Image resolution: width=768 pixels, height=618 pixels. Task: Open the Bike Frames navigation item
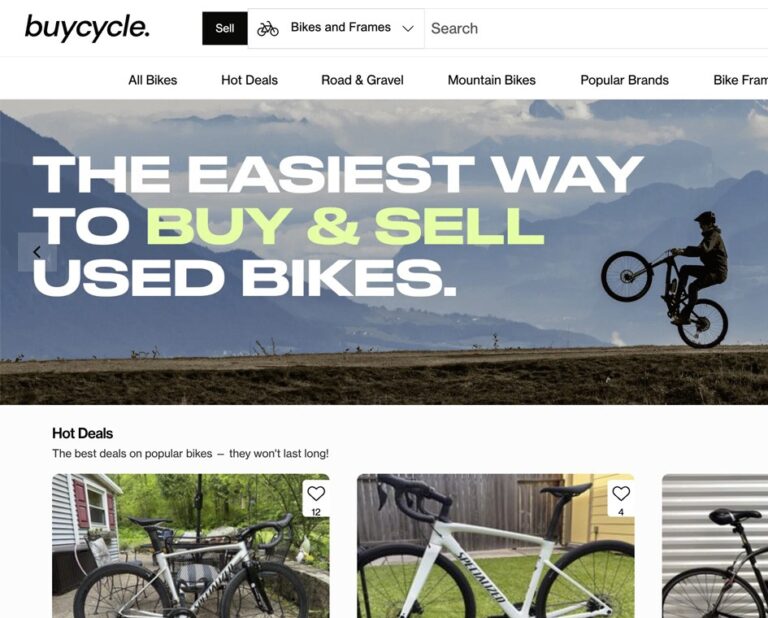[x=741, y=80]
